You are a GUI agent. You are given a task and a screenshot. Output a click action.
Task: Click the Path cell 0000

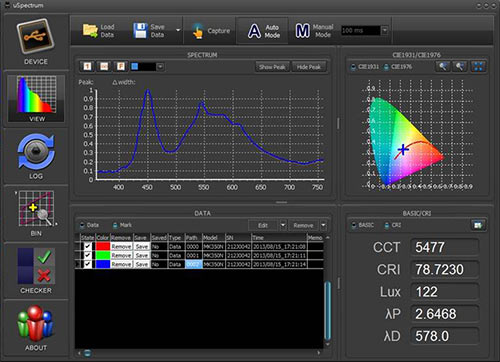click(193, 247)
